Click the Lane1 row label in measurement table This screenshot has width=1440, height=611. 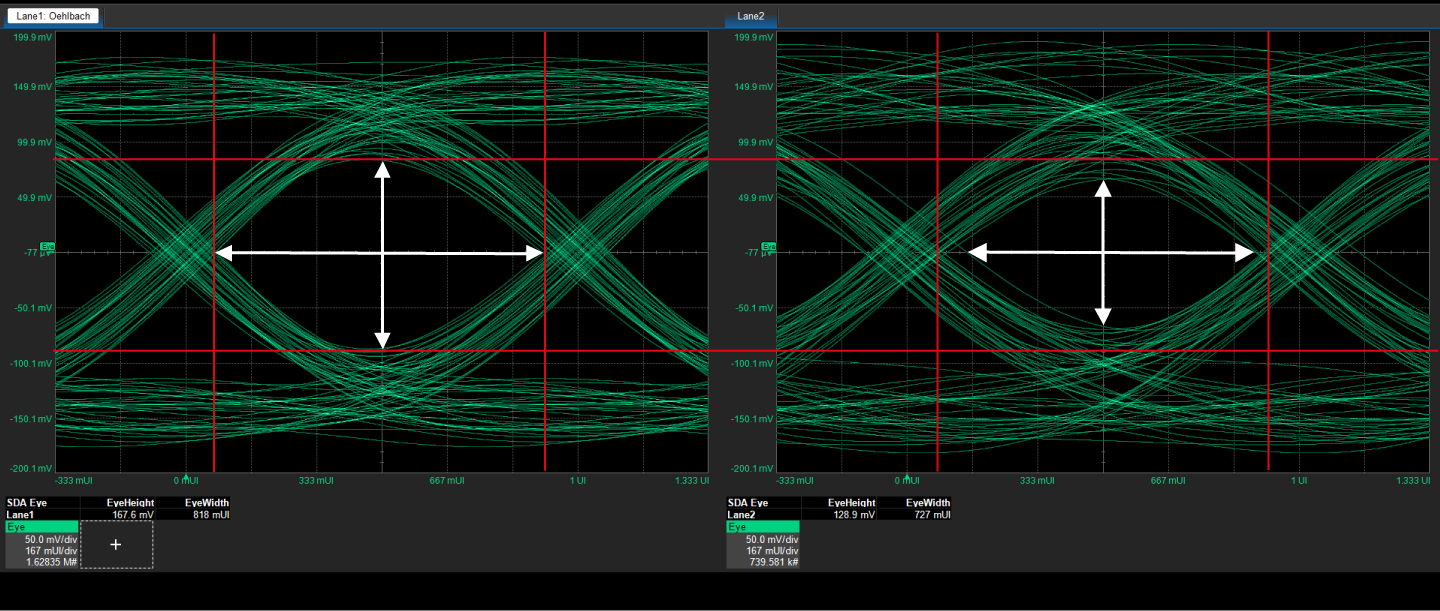pos(21,515)
